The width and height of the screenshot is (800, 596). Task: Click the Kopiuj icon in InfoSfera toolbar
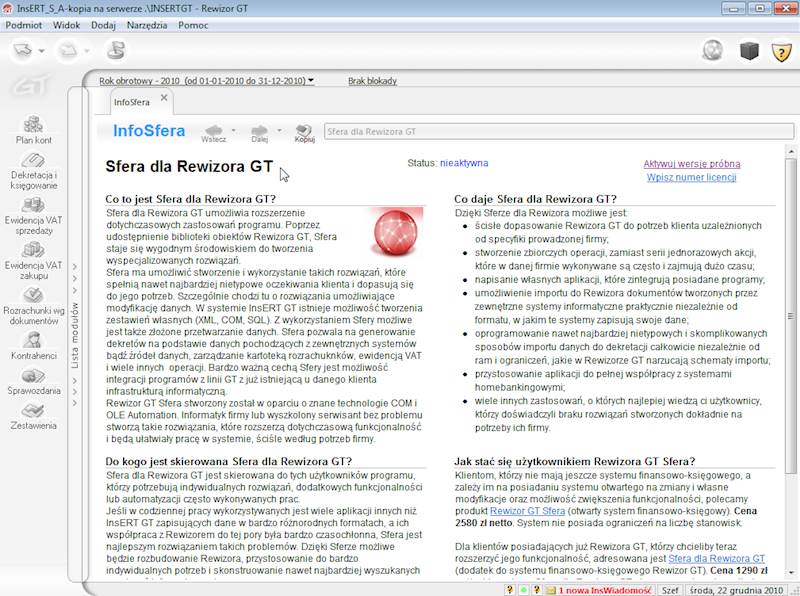305,131
